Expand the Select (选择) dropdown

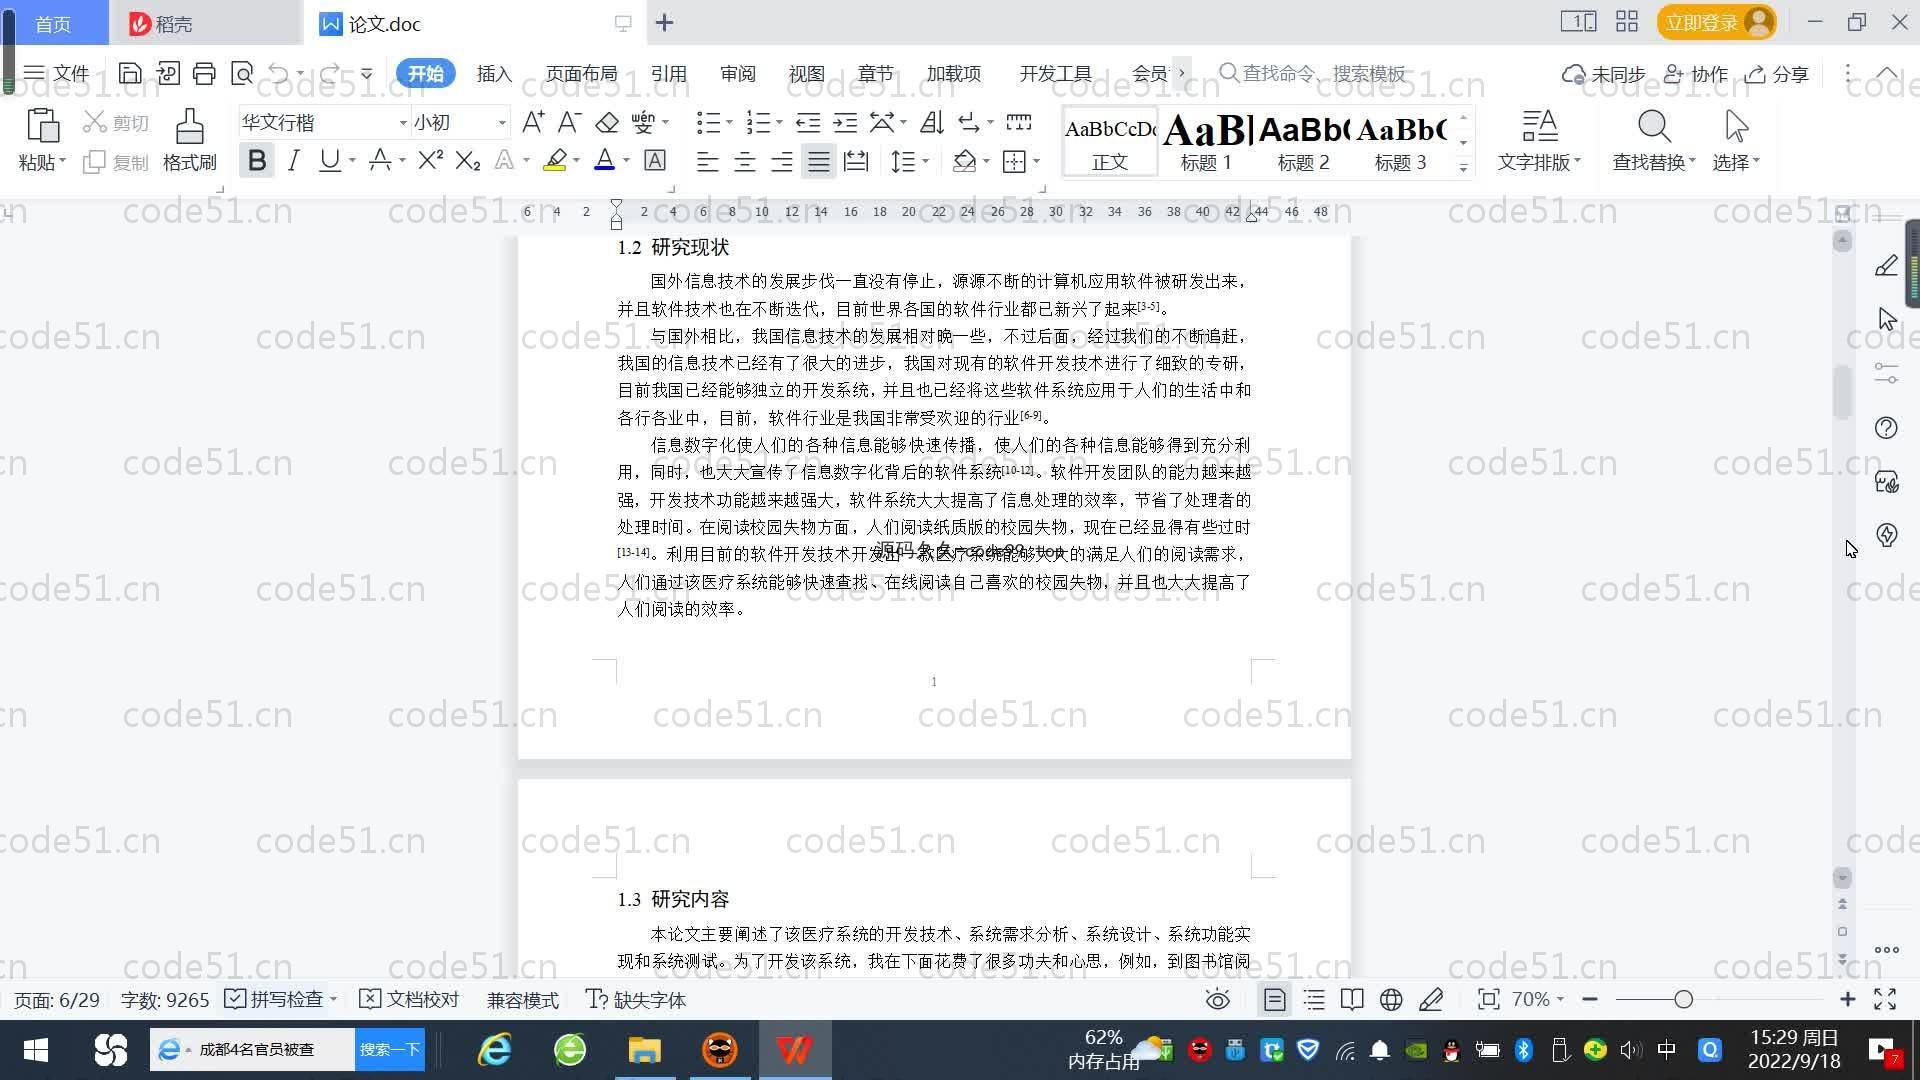pos(1737,162)
